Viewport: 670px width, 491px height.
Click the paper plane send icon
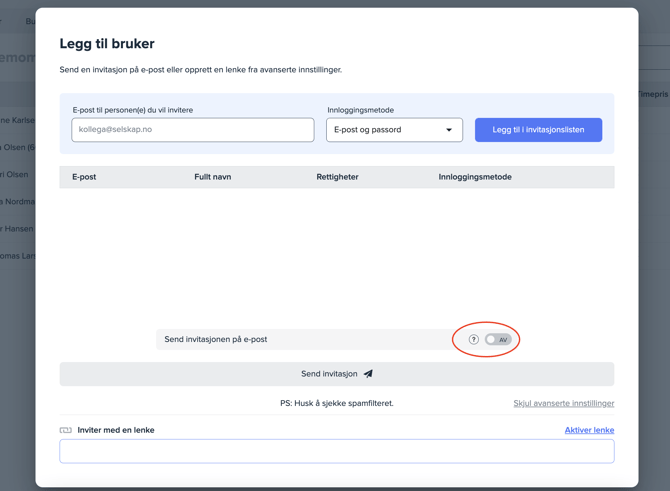(368, 374)
